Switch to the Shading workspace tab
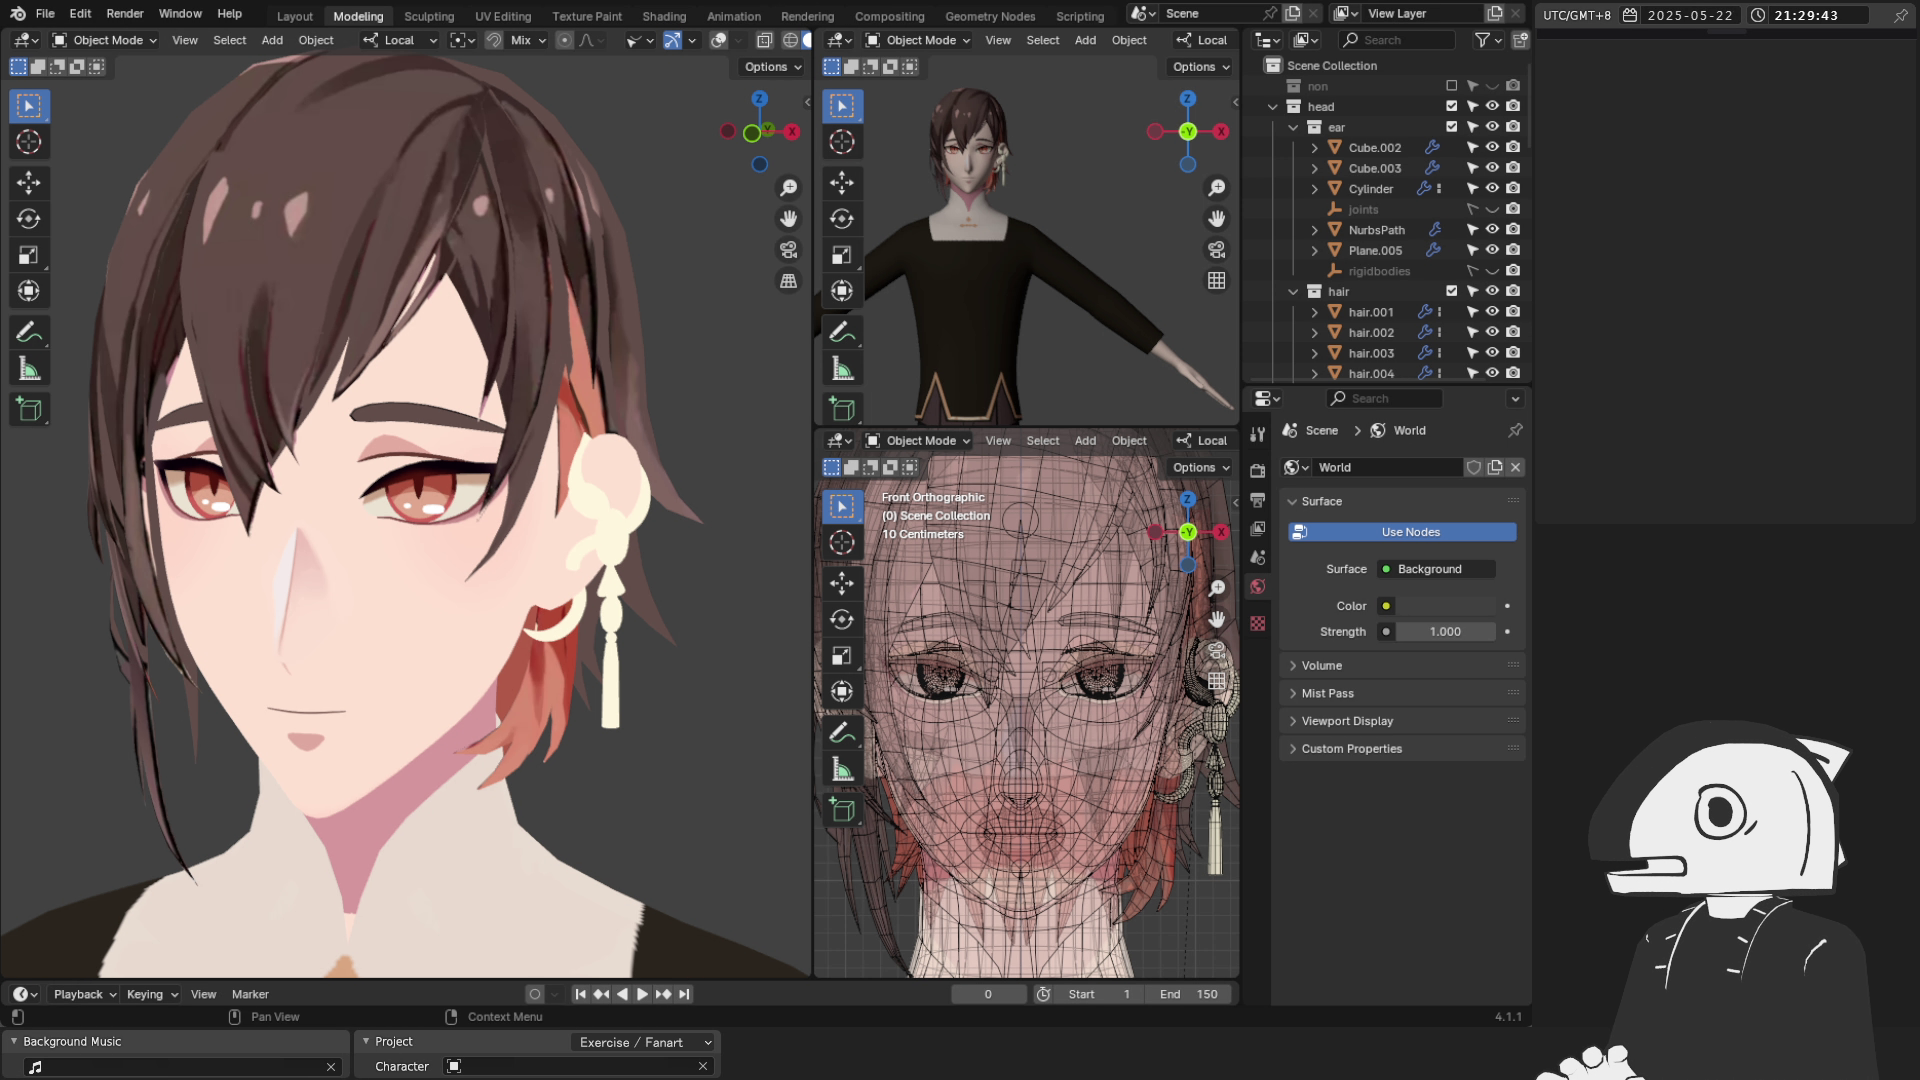This screenshot has height=1080, width=1920. point(664,16)
